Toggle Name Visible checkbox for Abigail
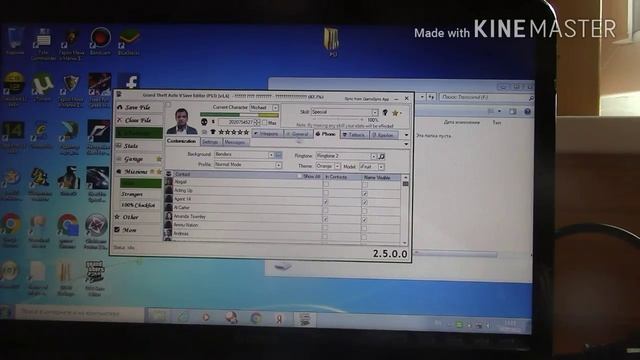 [x=365, y=185]
